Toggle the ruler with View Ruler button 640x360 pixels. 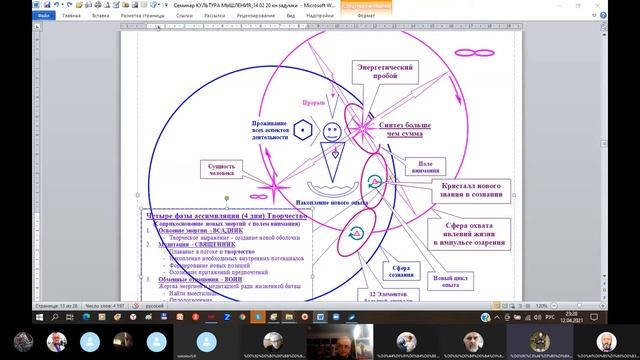604,26
